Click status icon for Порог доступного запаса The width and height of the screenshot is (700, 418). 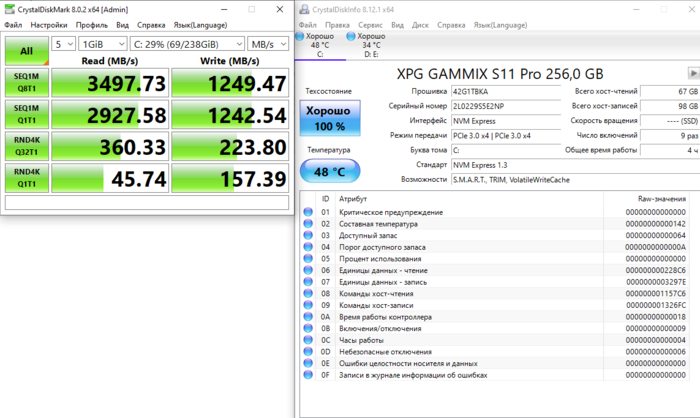pyautogui.click(x=308, y=247)
